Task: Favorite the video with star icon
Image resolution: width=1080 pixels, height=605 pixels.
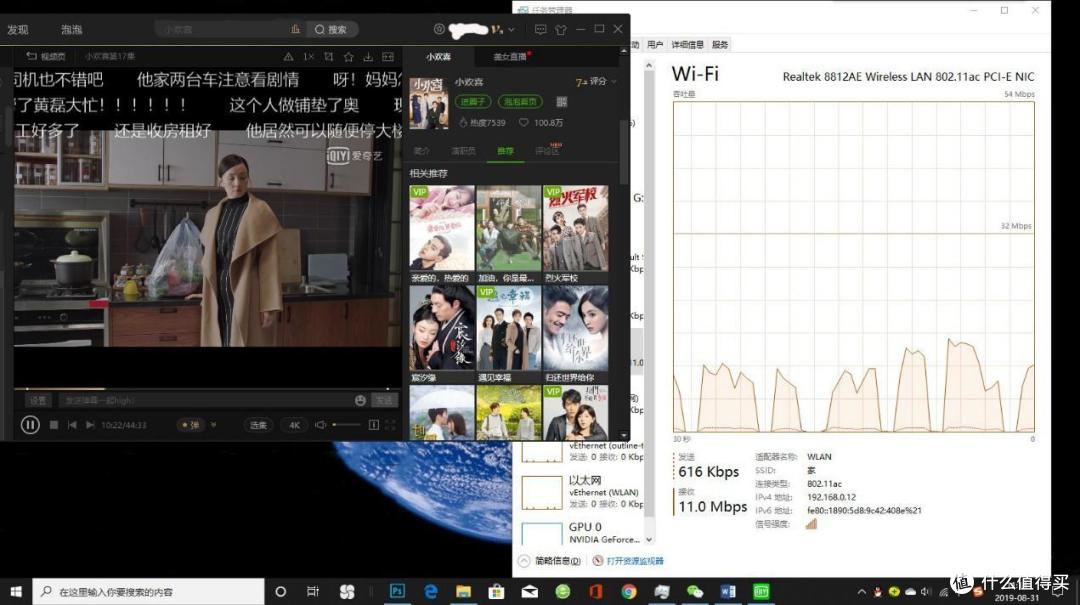Action: coord(349,57)
